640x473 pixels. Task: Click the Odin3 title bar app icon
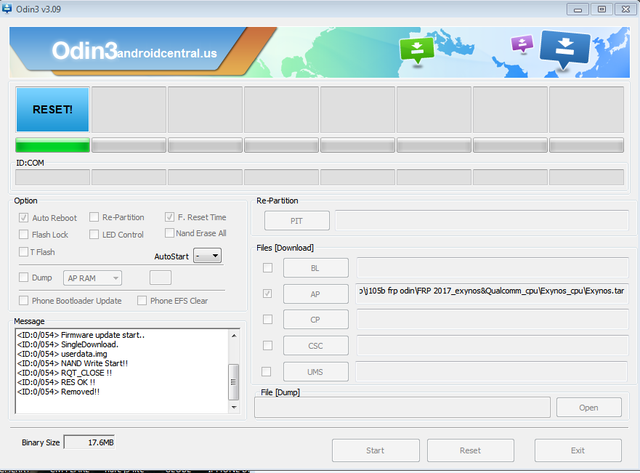point(7,9)
